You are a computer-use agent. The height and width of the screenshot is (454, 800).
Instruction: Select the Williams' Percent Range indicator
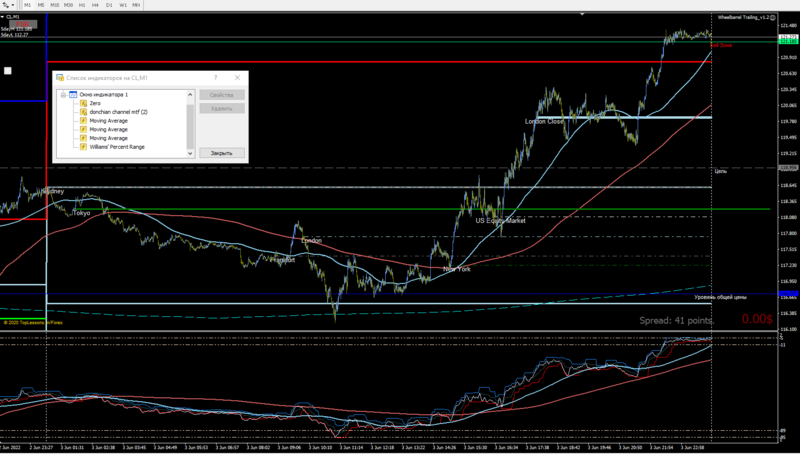(117, 147)
